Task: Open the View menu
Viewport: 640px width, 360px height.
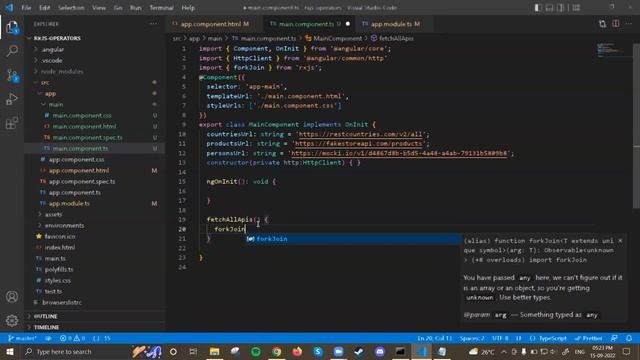Action: point(99,8)
